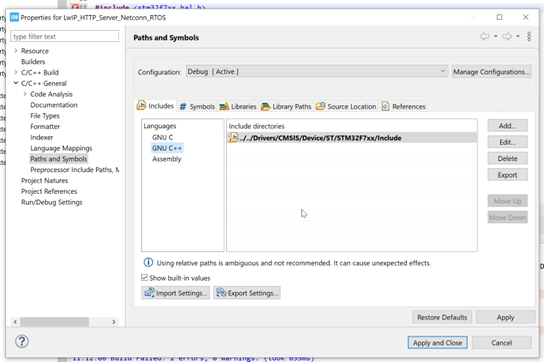Screen dimensions: 544x362
Task: Switch to the Symbols tab
Action: click(197, 107)
